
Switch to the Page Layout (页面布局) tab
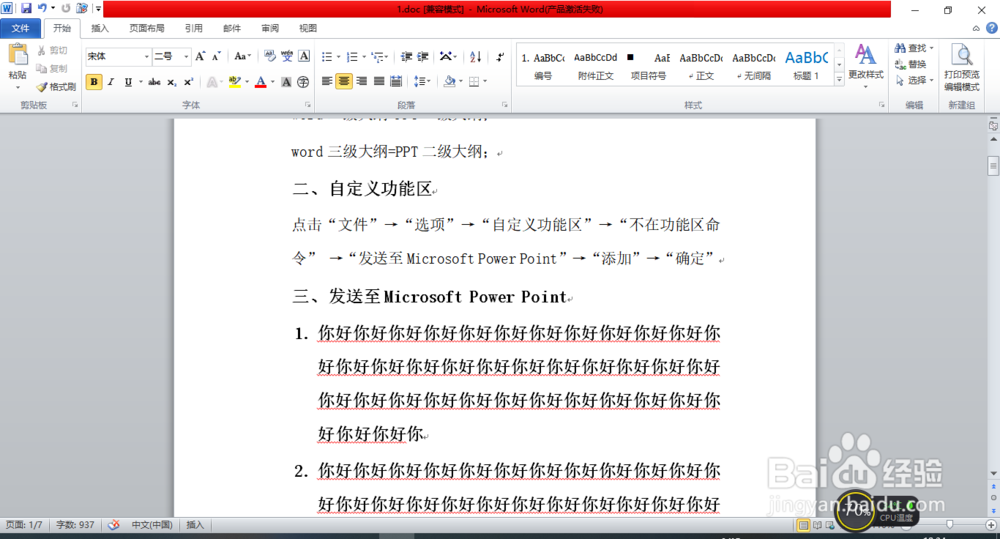click(147, 28)
